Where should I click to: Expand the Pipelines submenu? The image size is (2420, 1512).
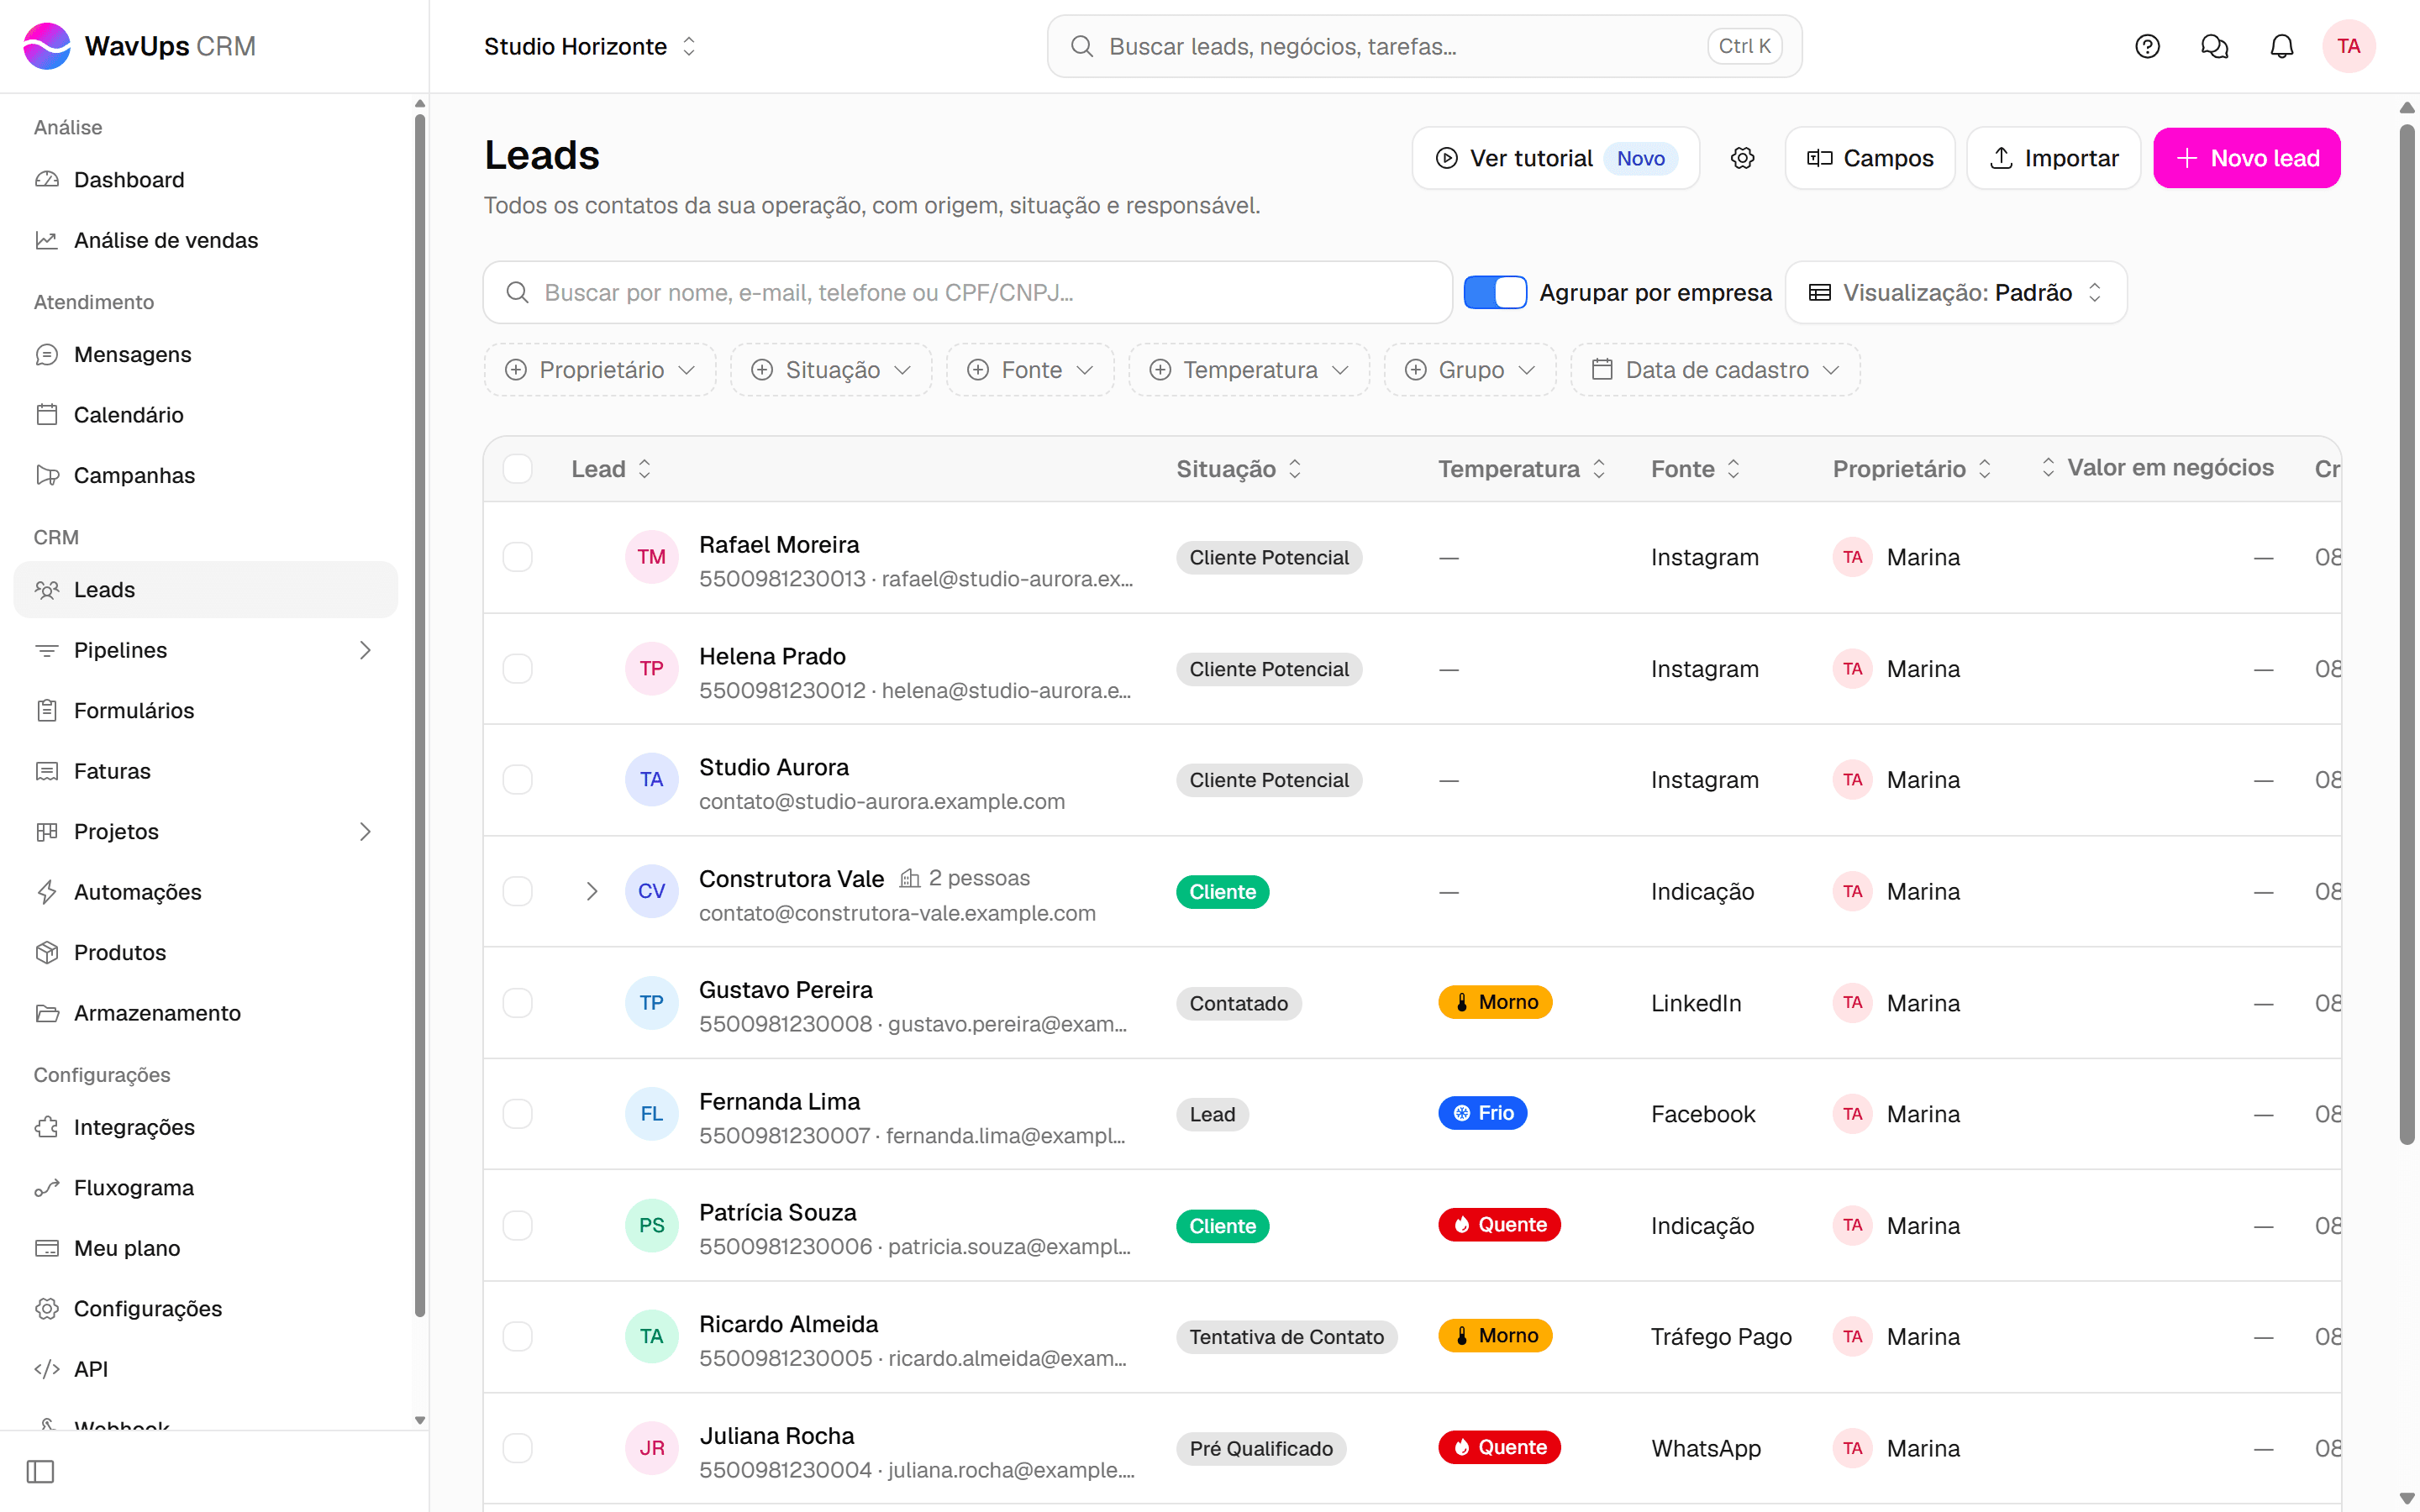(365, 650)
